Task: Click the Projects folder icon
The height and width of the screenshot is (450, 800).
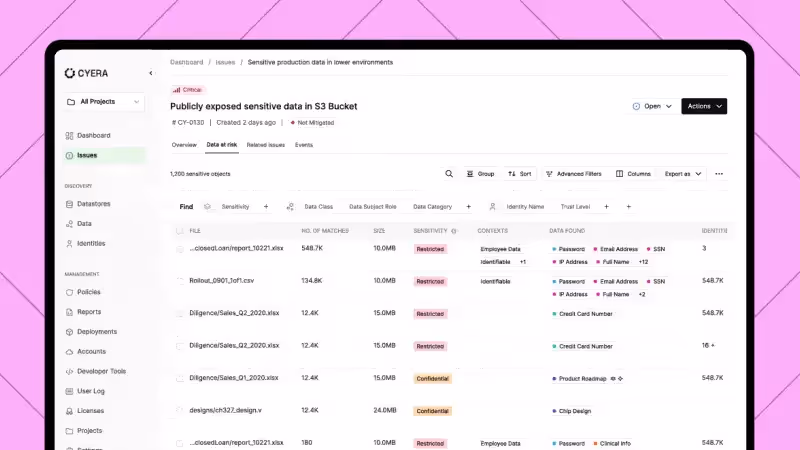Action: [69, 431]
